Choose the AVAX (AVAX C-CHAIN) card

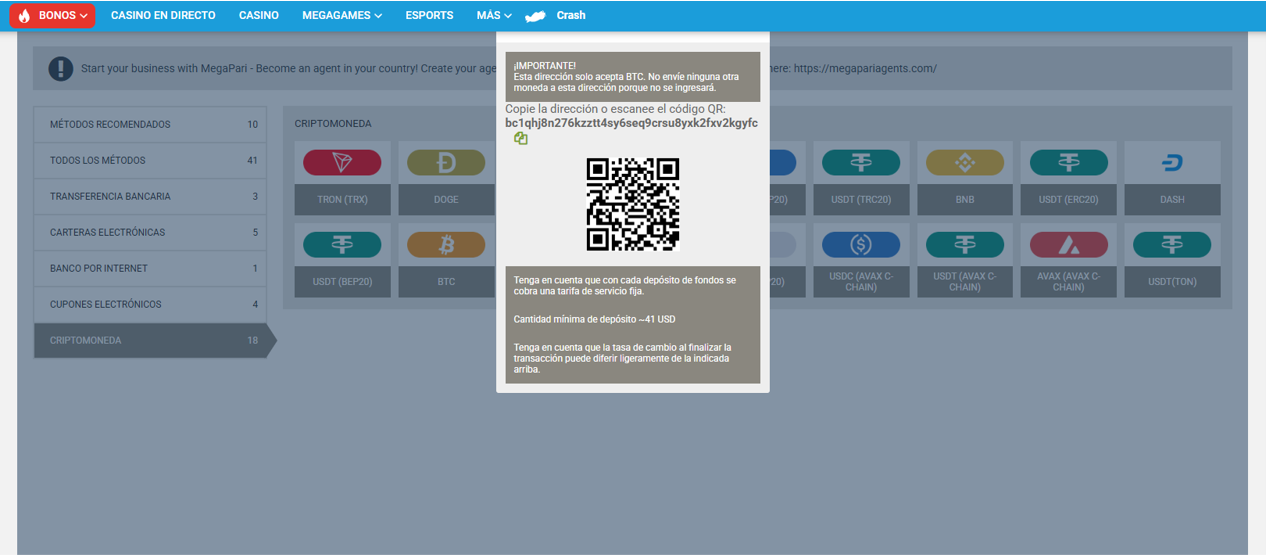tap(1069, 260)
